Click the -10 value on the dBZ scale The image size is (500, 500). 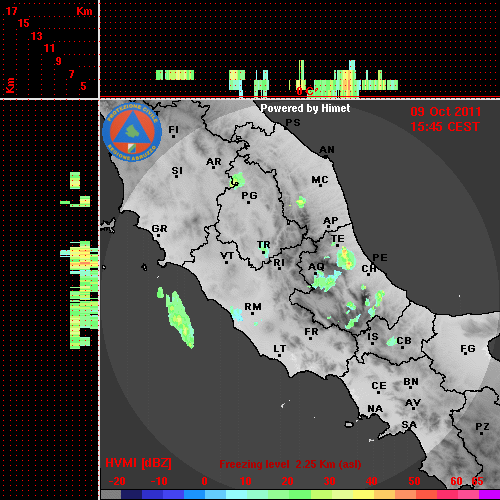point(159,481)
